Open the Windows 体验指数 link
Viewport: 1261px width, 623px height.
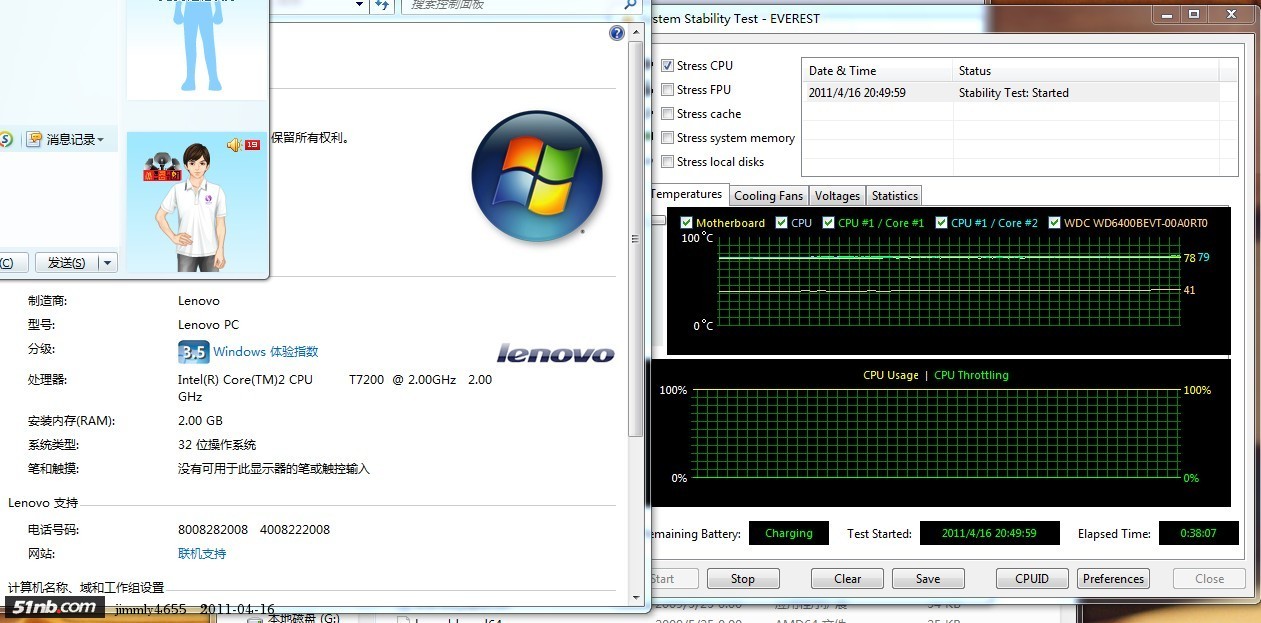coord(266,352)
